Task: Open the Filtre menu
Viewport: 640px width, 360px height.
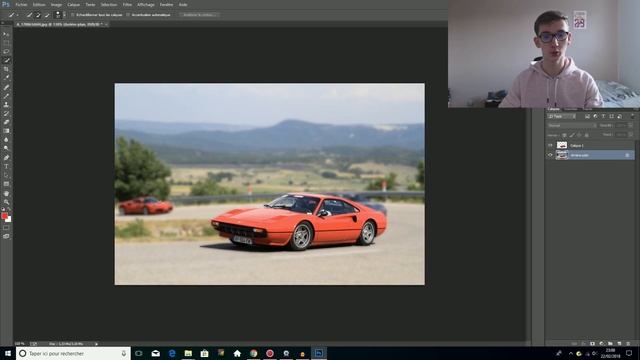Action: [x=127, y=4]
